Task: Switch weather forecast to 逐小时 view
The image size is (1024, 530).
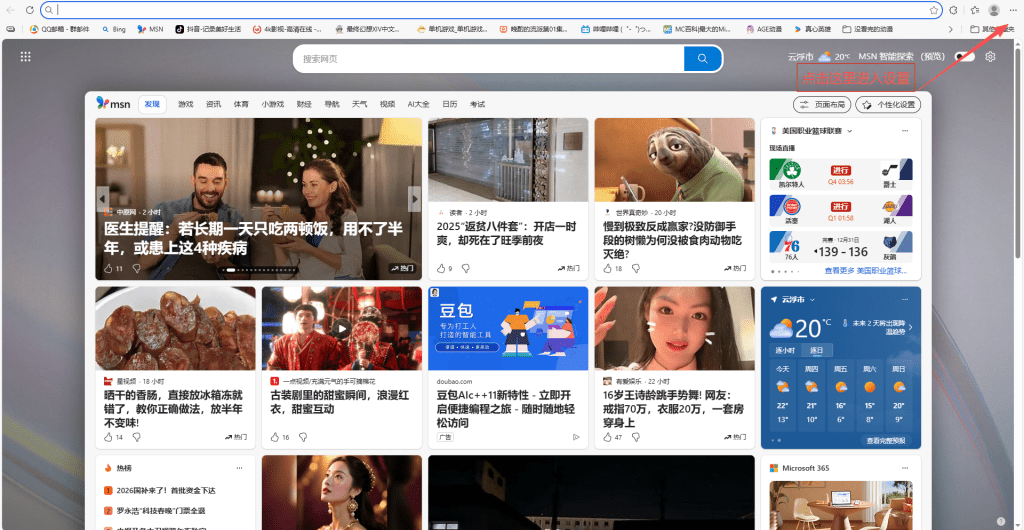Action: [x=785, y=351]
